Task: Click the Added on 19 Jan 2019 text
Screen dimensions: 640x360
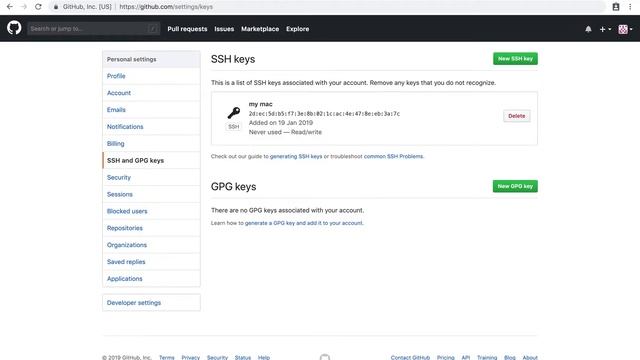Action: pyautogui.click(x=281, y=123)
